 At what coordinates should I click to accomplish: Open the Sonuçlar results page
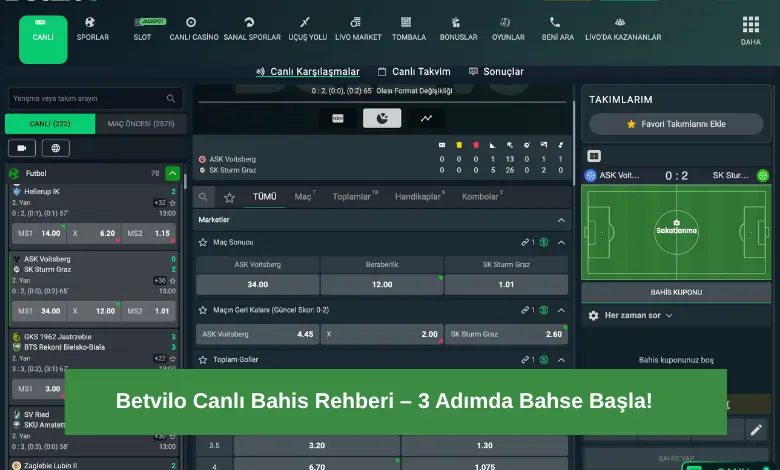click(x=496, y=72)
